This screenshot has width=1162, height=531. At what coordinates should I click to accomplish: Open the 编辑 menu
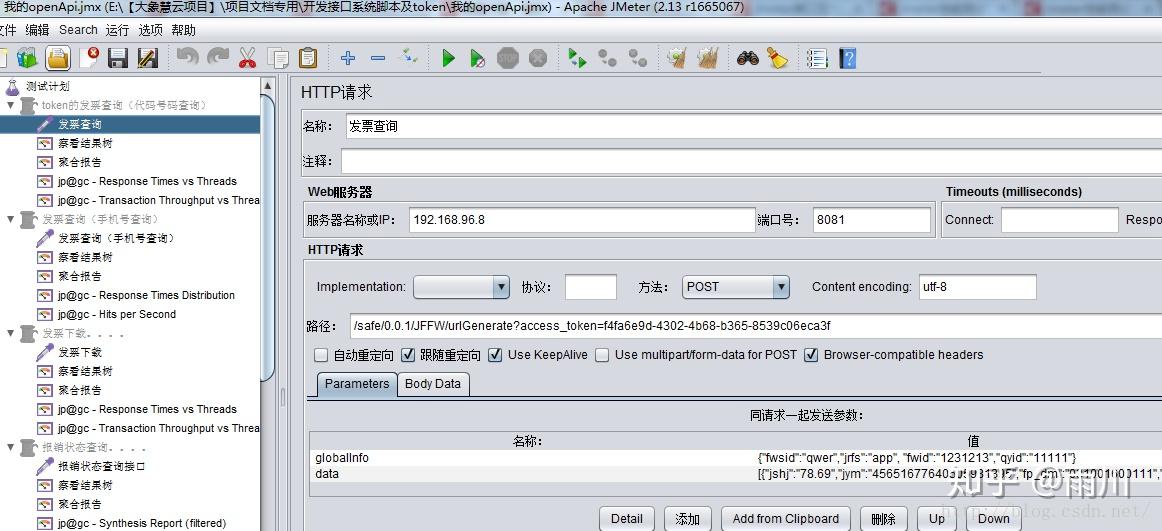(x=37, y=30)
